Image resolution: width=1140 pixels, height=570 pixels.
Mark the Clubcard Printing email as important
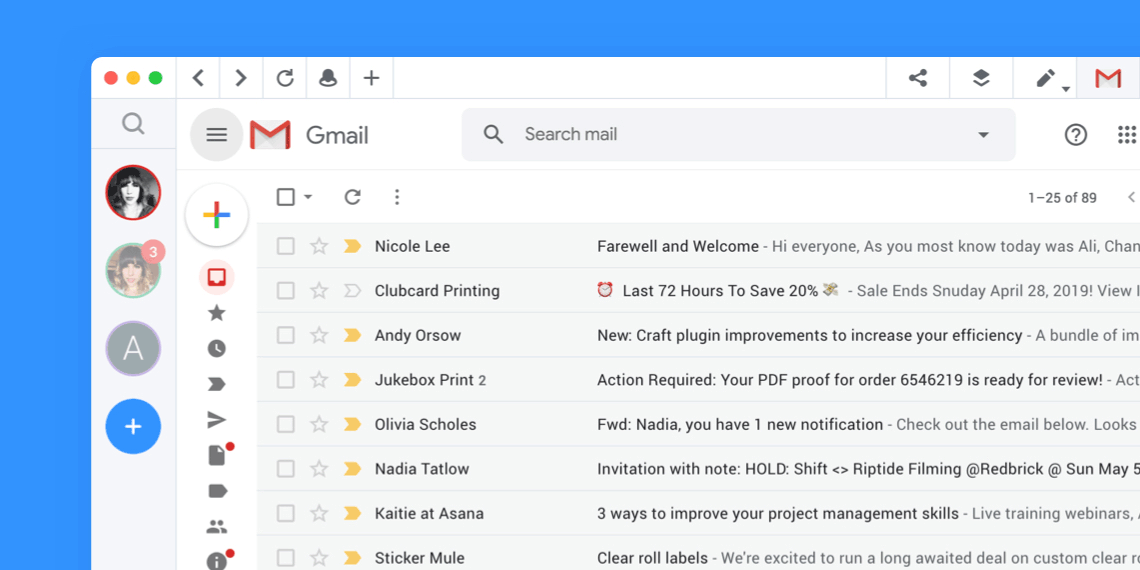click(x=352, y=291)
